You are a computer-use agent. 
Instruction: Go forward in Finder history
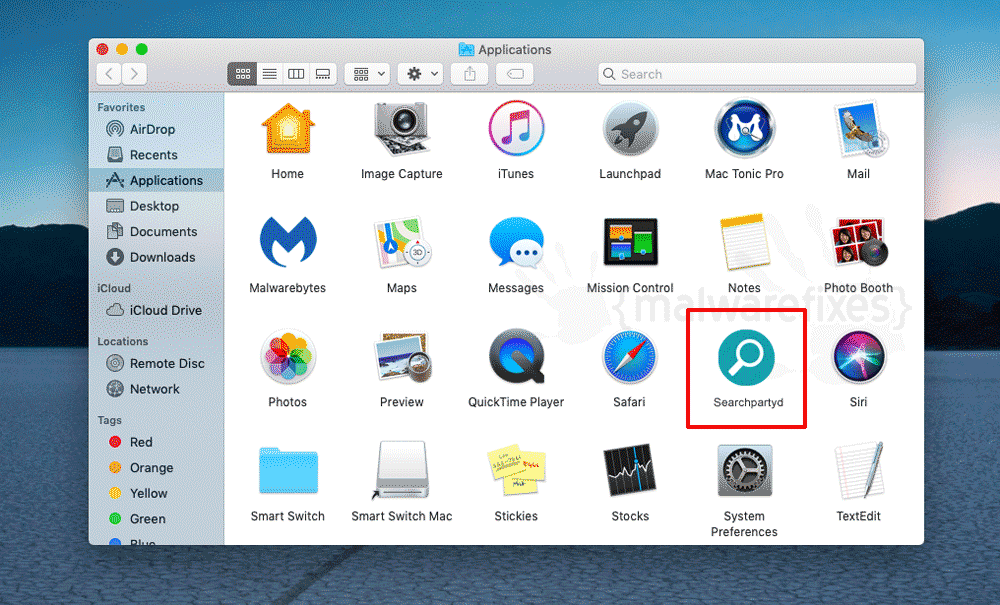point(135,74)
